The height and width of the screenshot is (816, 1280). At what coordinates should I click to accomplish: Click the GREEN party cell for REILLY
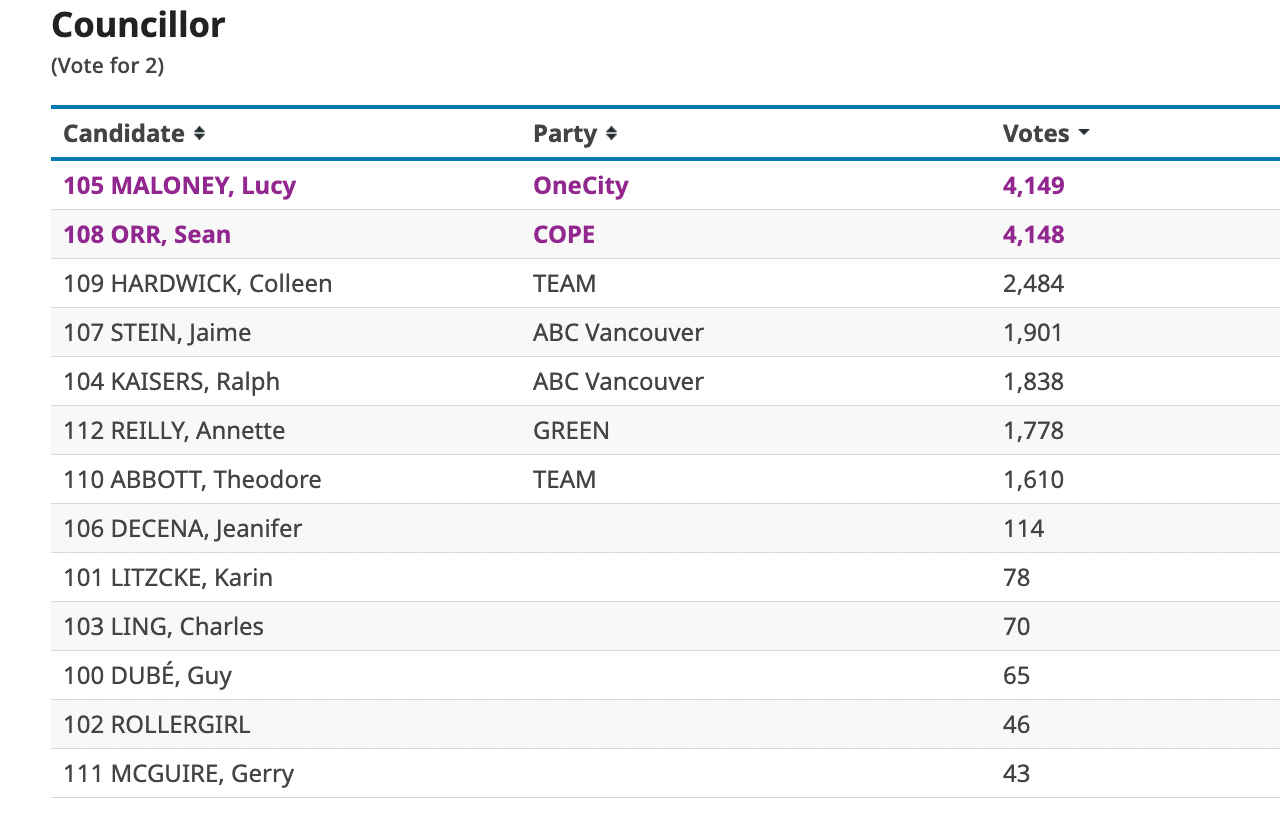(571, 430)
